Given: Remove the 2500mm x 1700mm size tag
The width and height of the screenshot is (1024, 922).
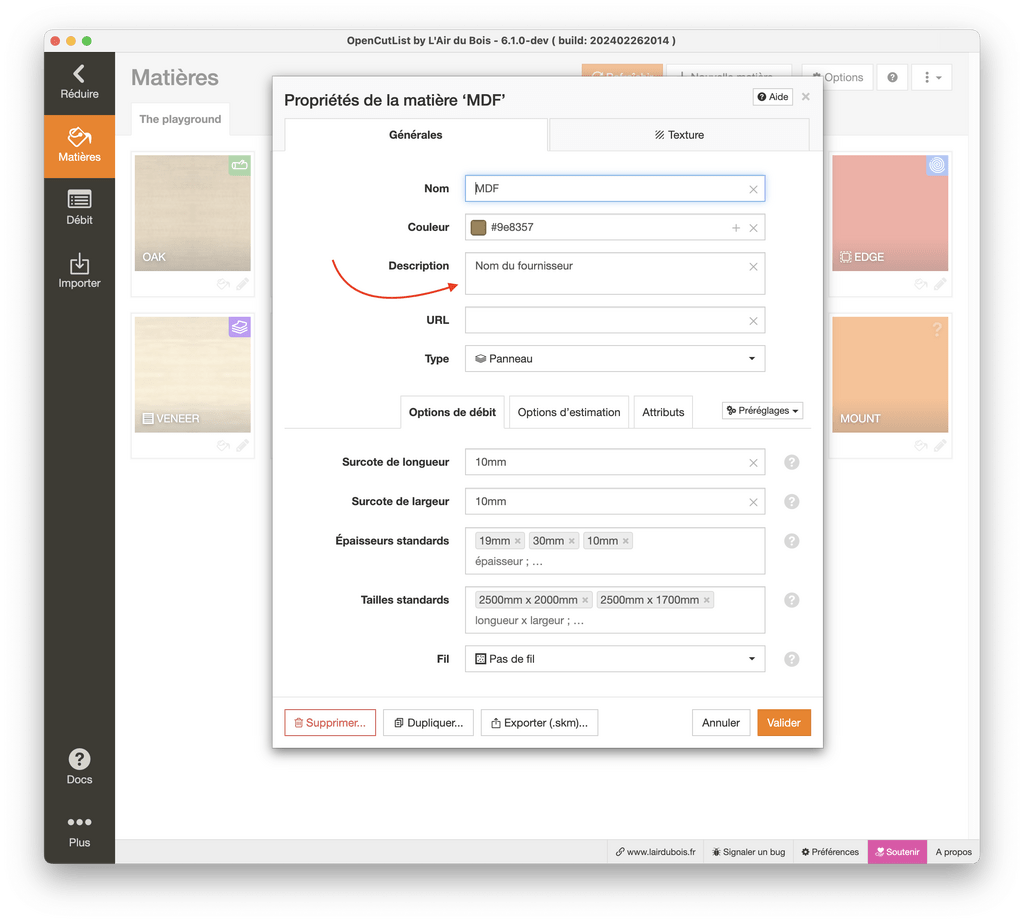Looking at the screenshot, I should 707,600.
